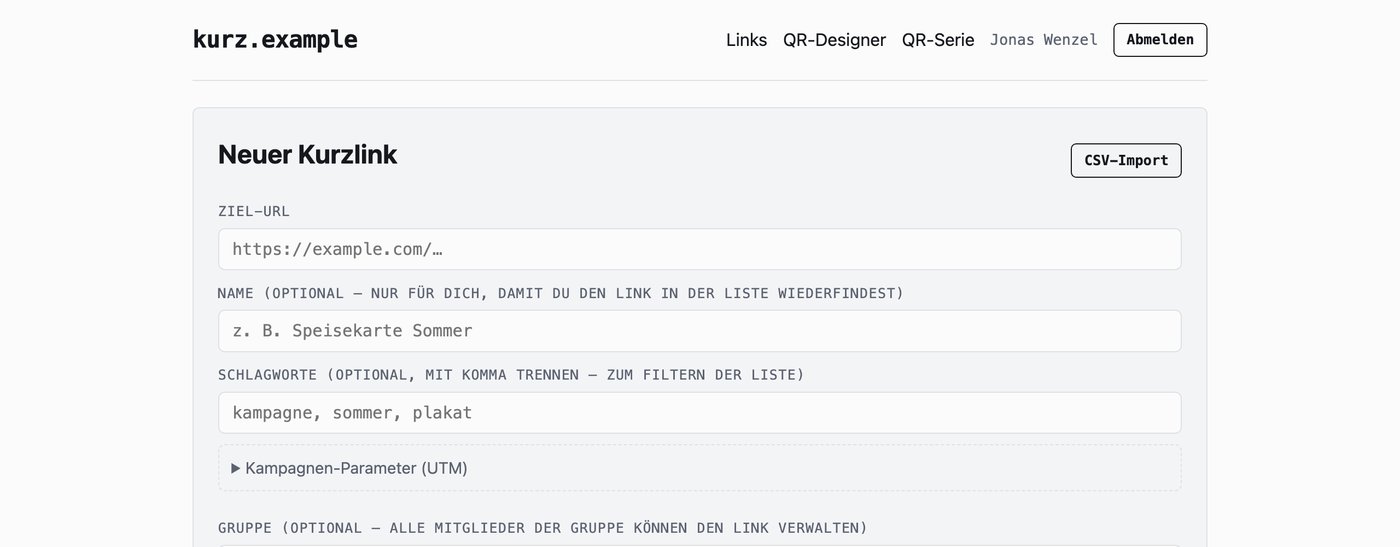Go to the Links page

pos(746,40)
